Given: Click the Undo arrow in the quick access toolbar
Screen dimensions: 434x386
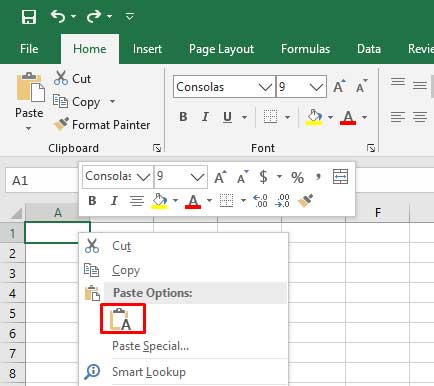Looking at the screenshot, I should [58, 16].
